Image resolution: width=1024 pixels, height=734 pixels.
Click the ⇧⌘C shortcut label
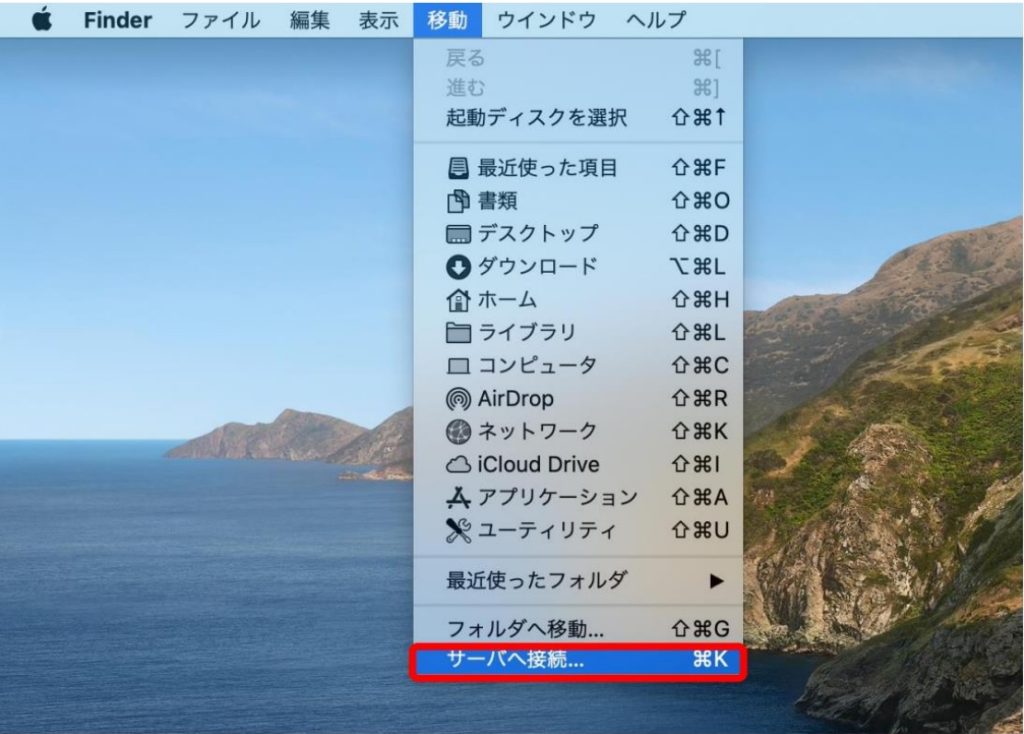tap(700, 366)
